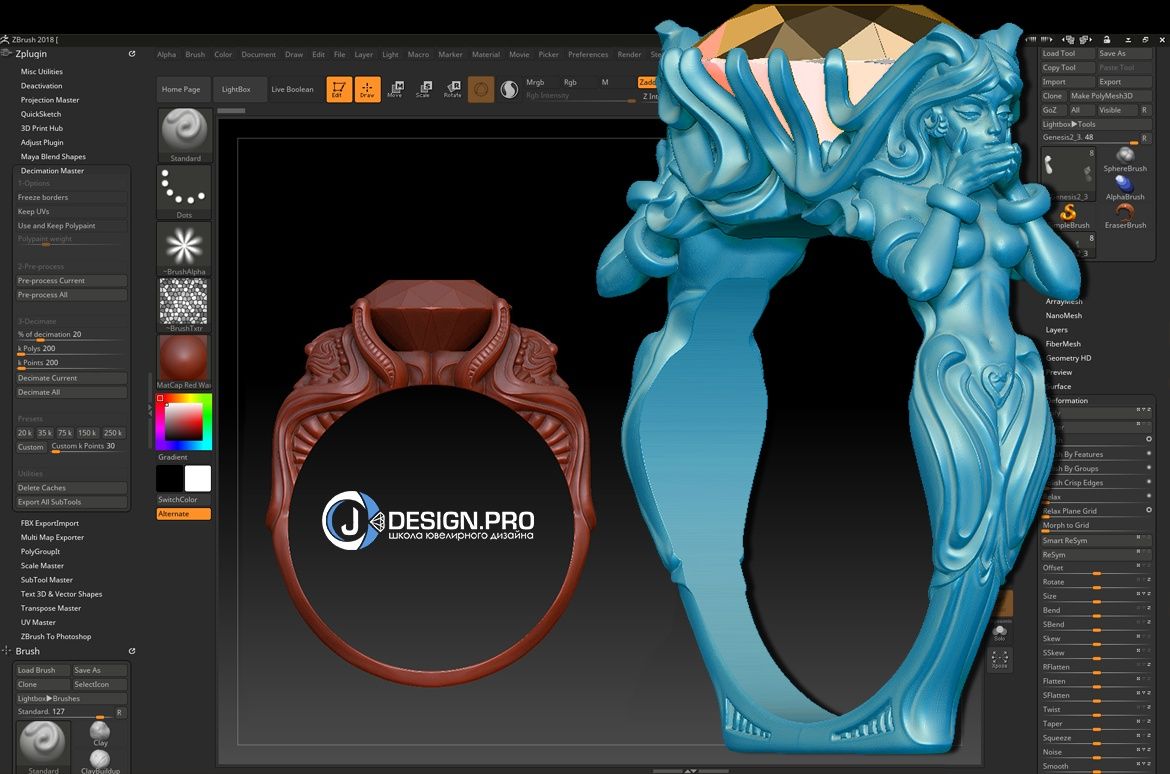Toggle the Alternate color button
Viewport: 1170px width, 774px height.
tap(184, 514)
